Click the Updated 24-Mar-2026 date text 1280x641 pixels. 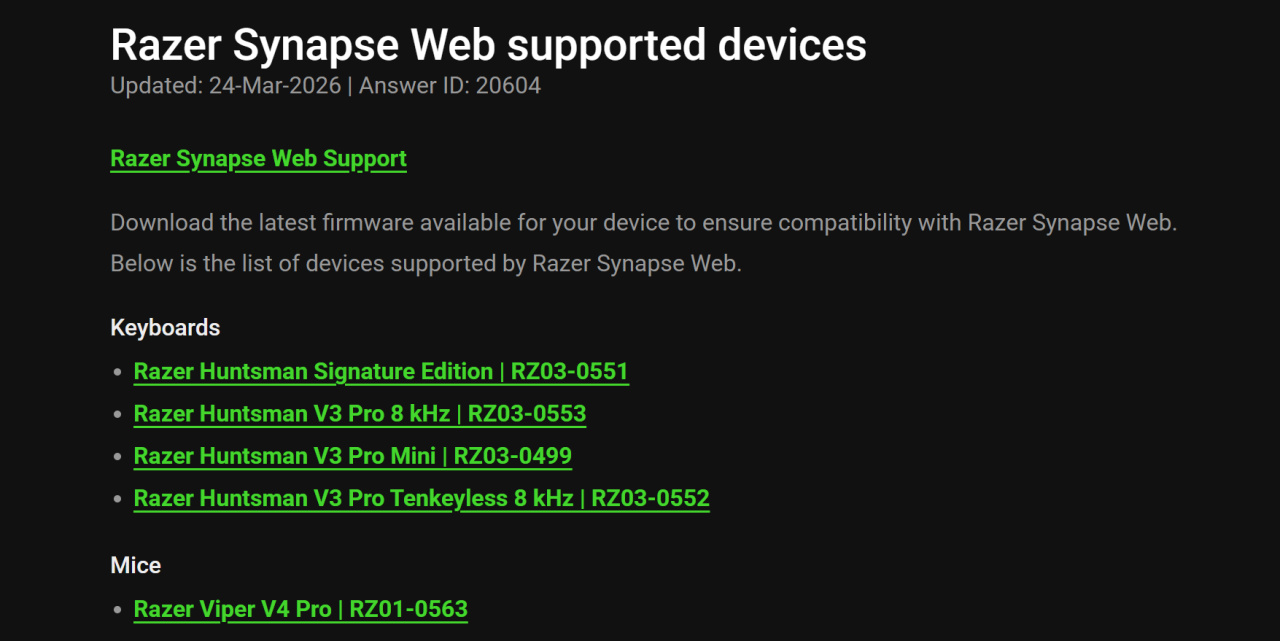point(225,86)
